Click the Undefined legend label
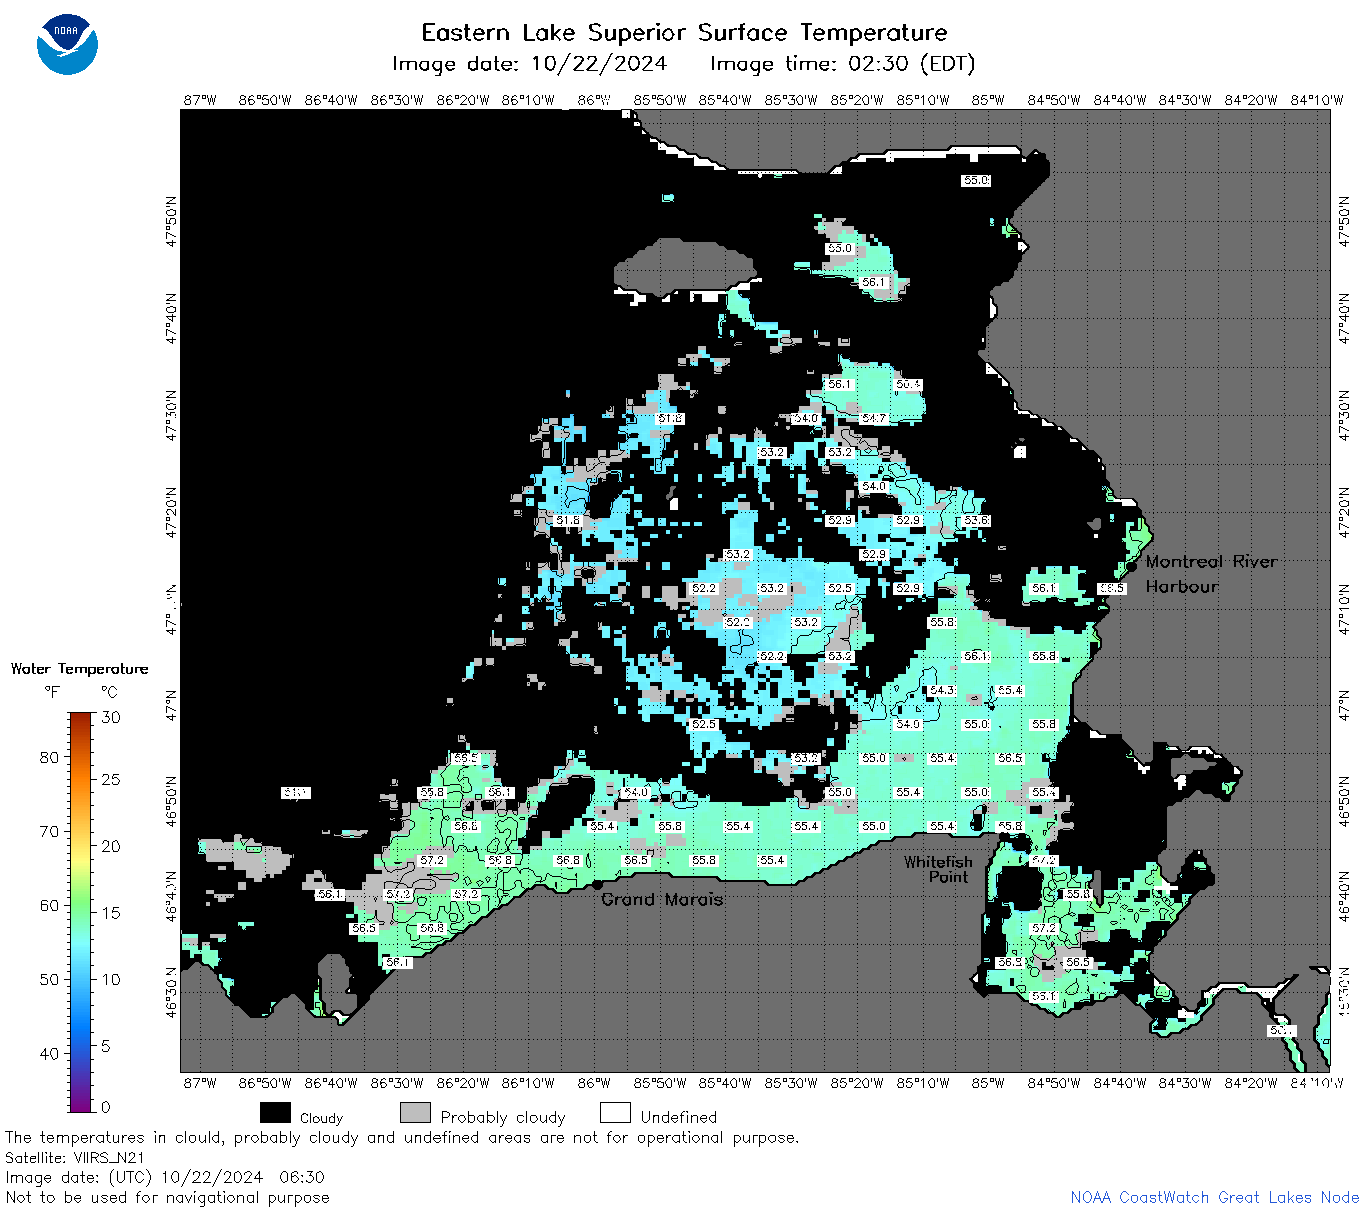Viewport: 1370px width, 1213px height. click(679, 1117)
